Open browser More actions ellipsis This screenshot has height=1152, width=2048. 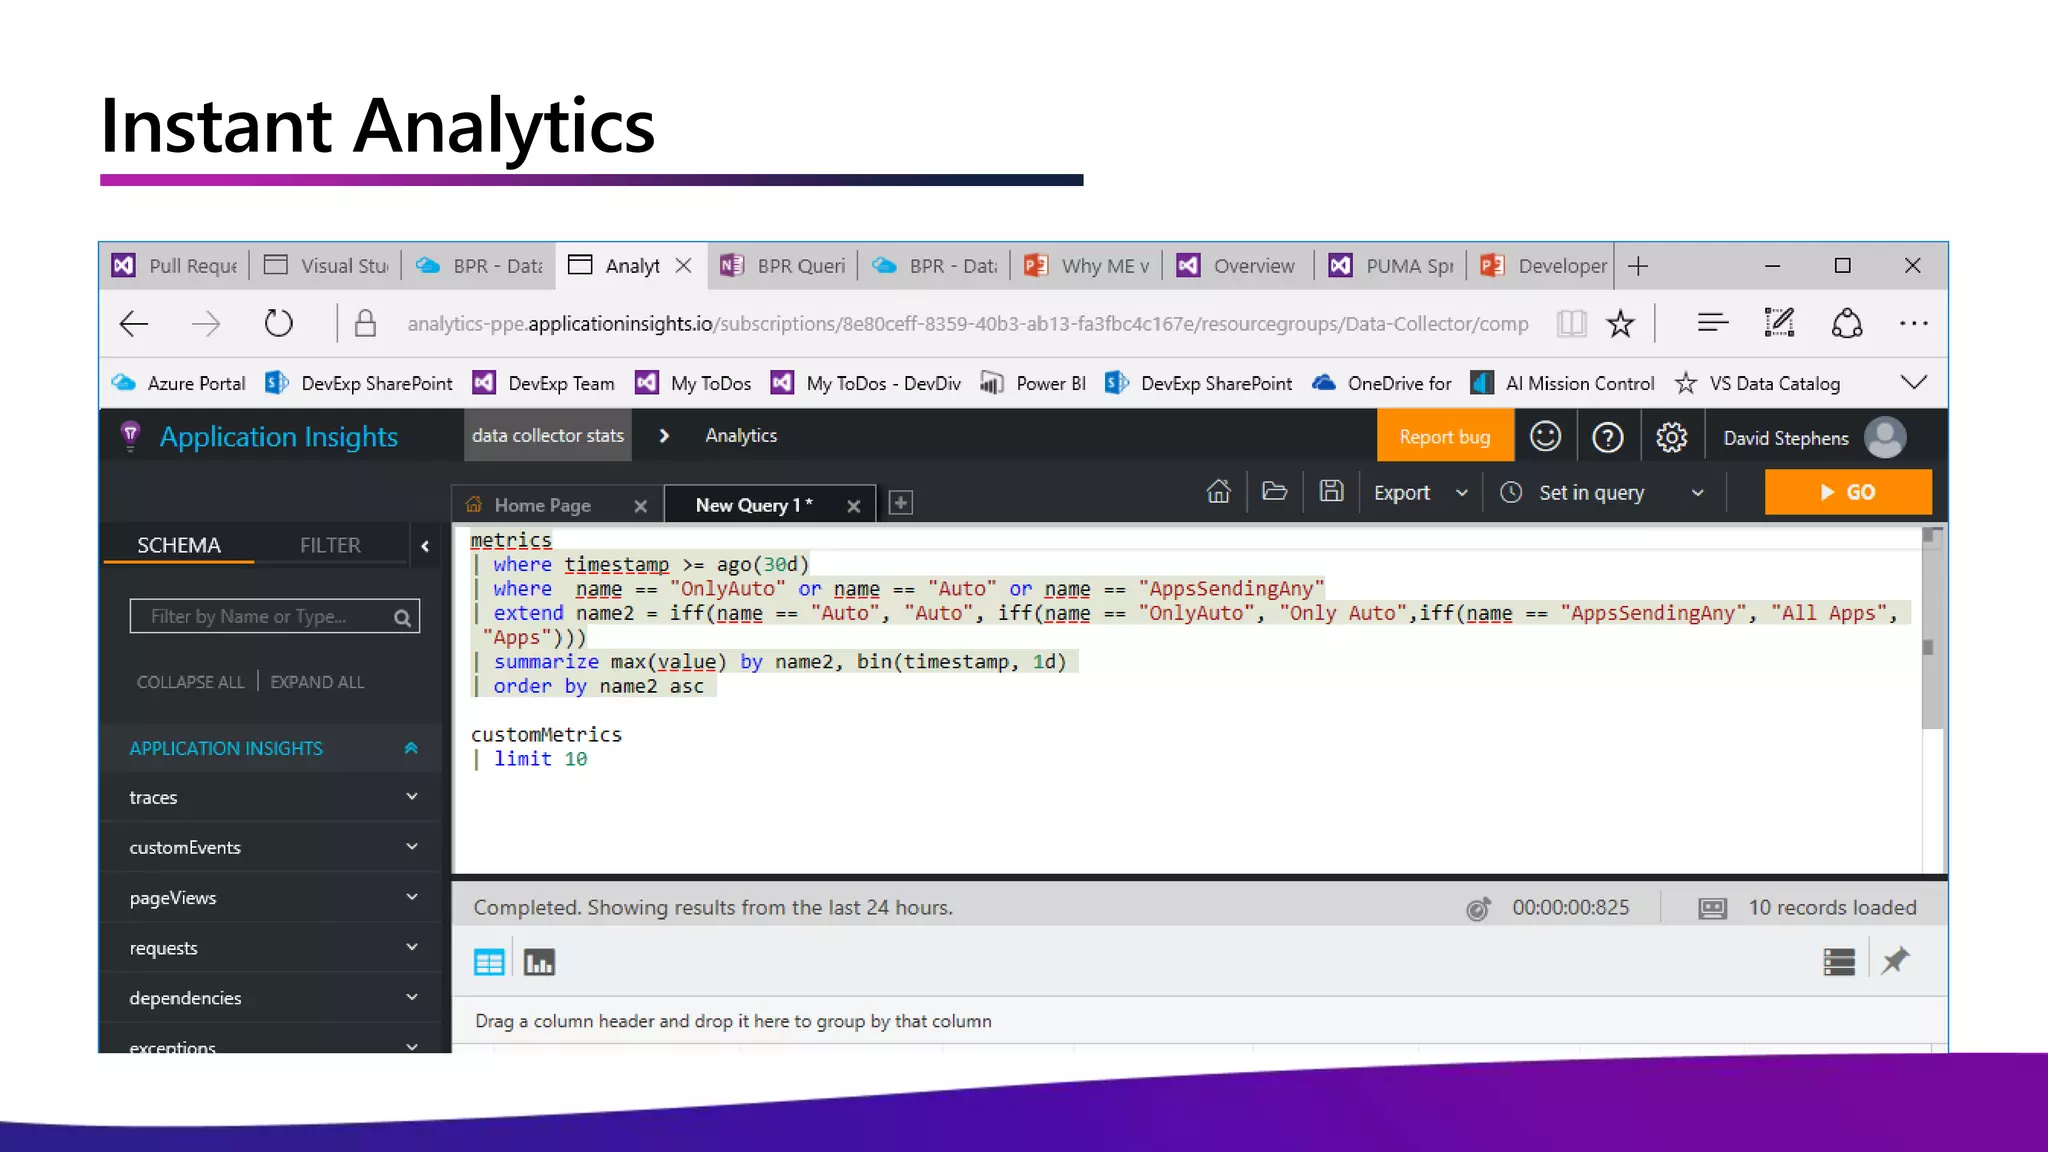click(1913, 323)
